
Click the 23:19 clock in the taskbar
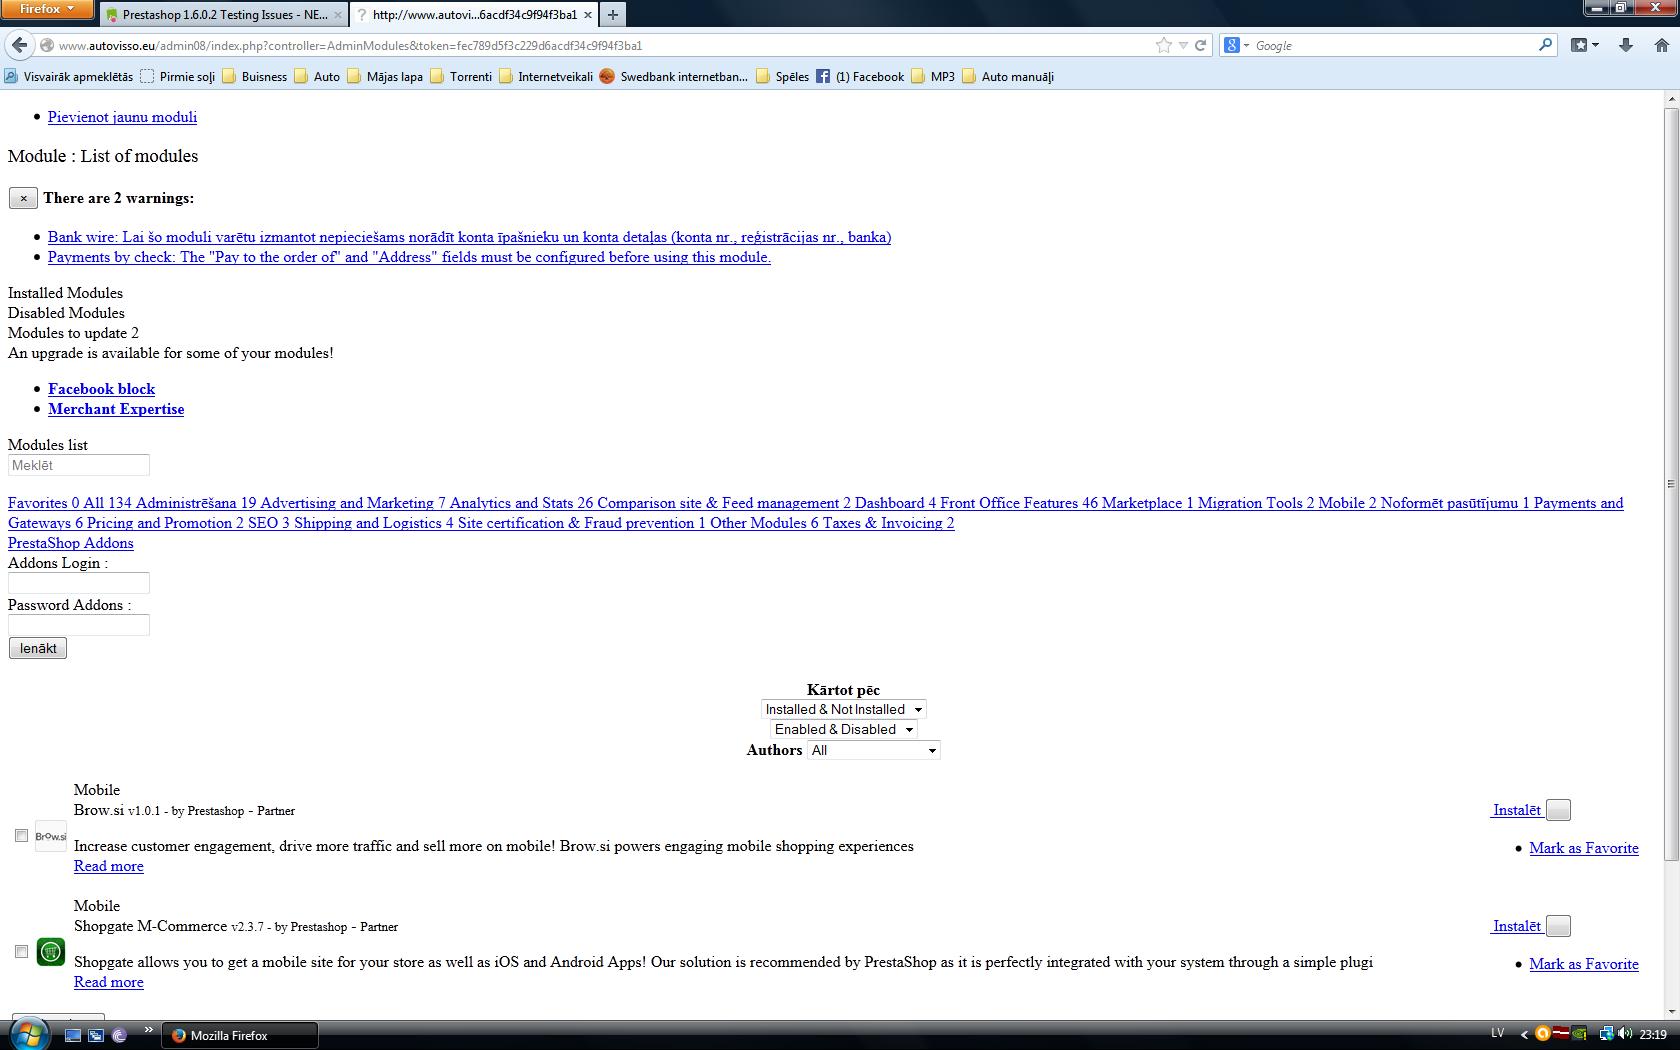(x=1653, y=1035)
